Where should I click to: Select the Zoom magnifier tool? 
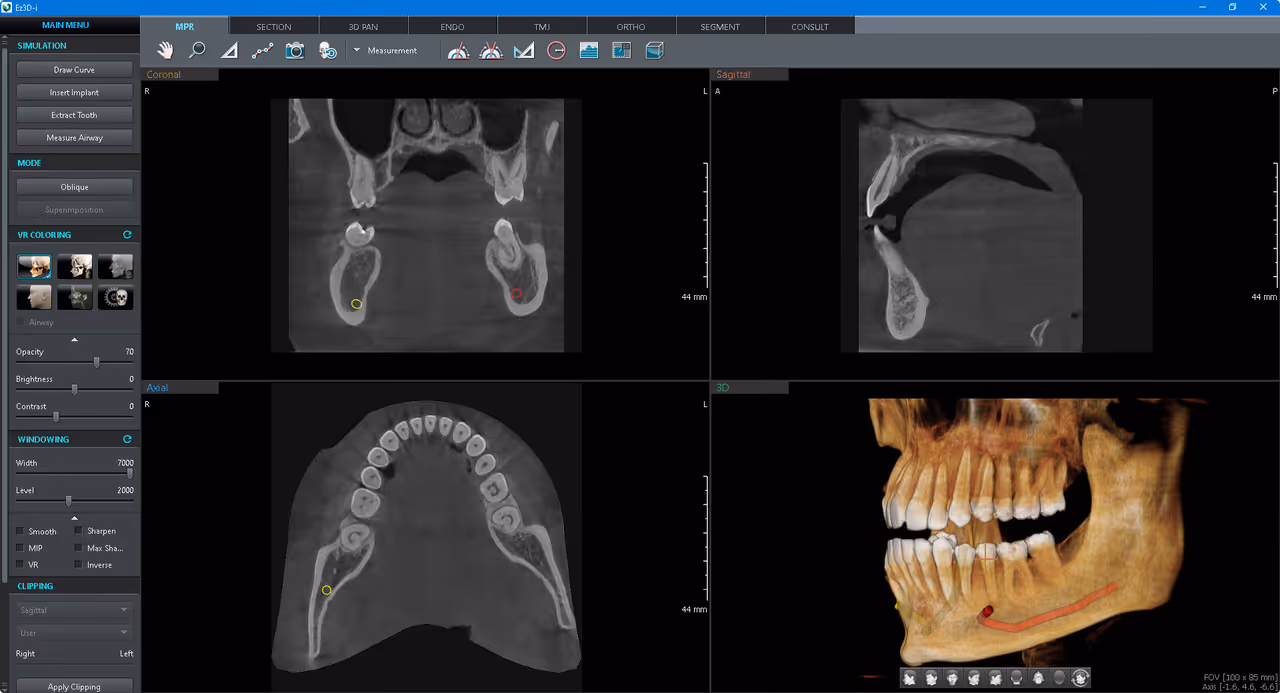(197, 50)
